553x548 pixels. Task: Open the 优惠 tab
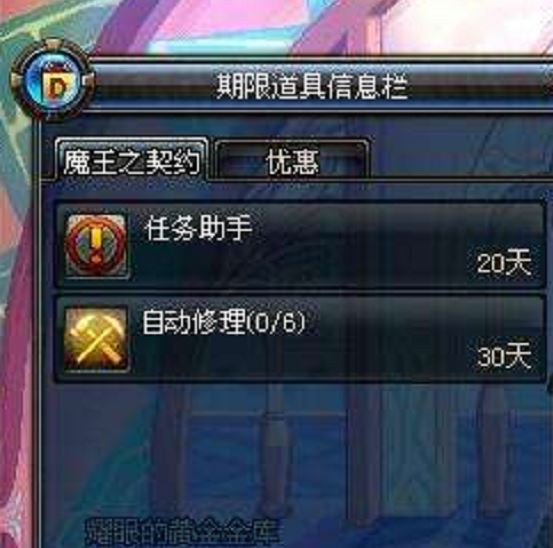pos(292,161)
